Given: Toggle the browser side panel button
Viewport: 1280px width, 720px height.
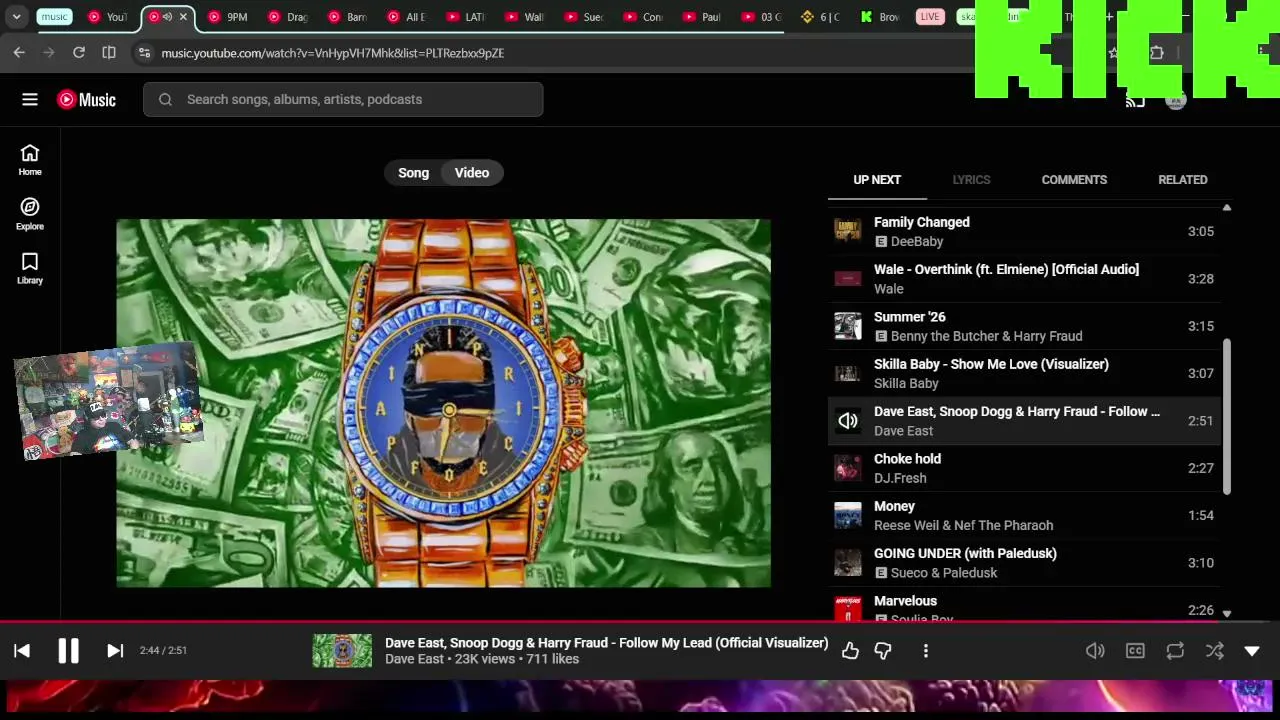Looking at the screenshot, I should (x=109, y=53).
